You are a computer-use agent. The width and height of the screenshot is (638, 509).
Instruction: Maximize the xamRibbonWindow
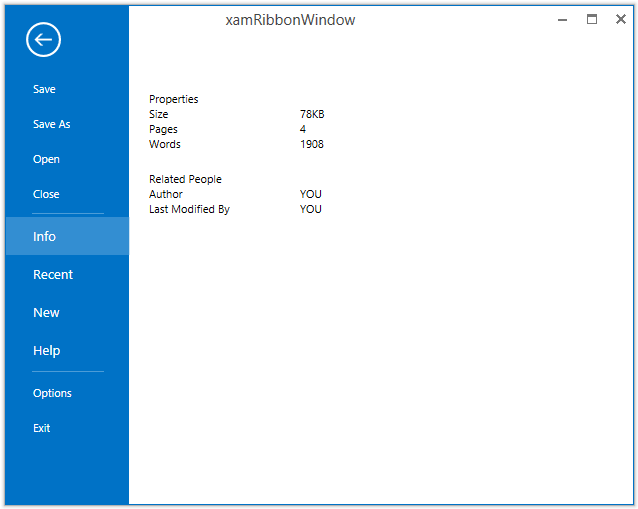(x=592, y=19)
